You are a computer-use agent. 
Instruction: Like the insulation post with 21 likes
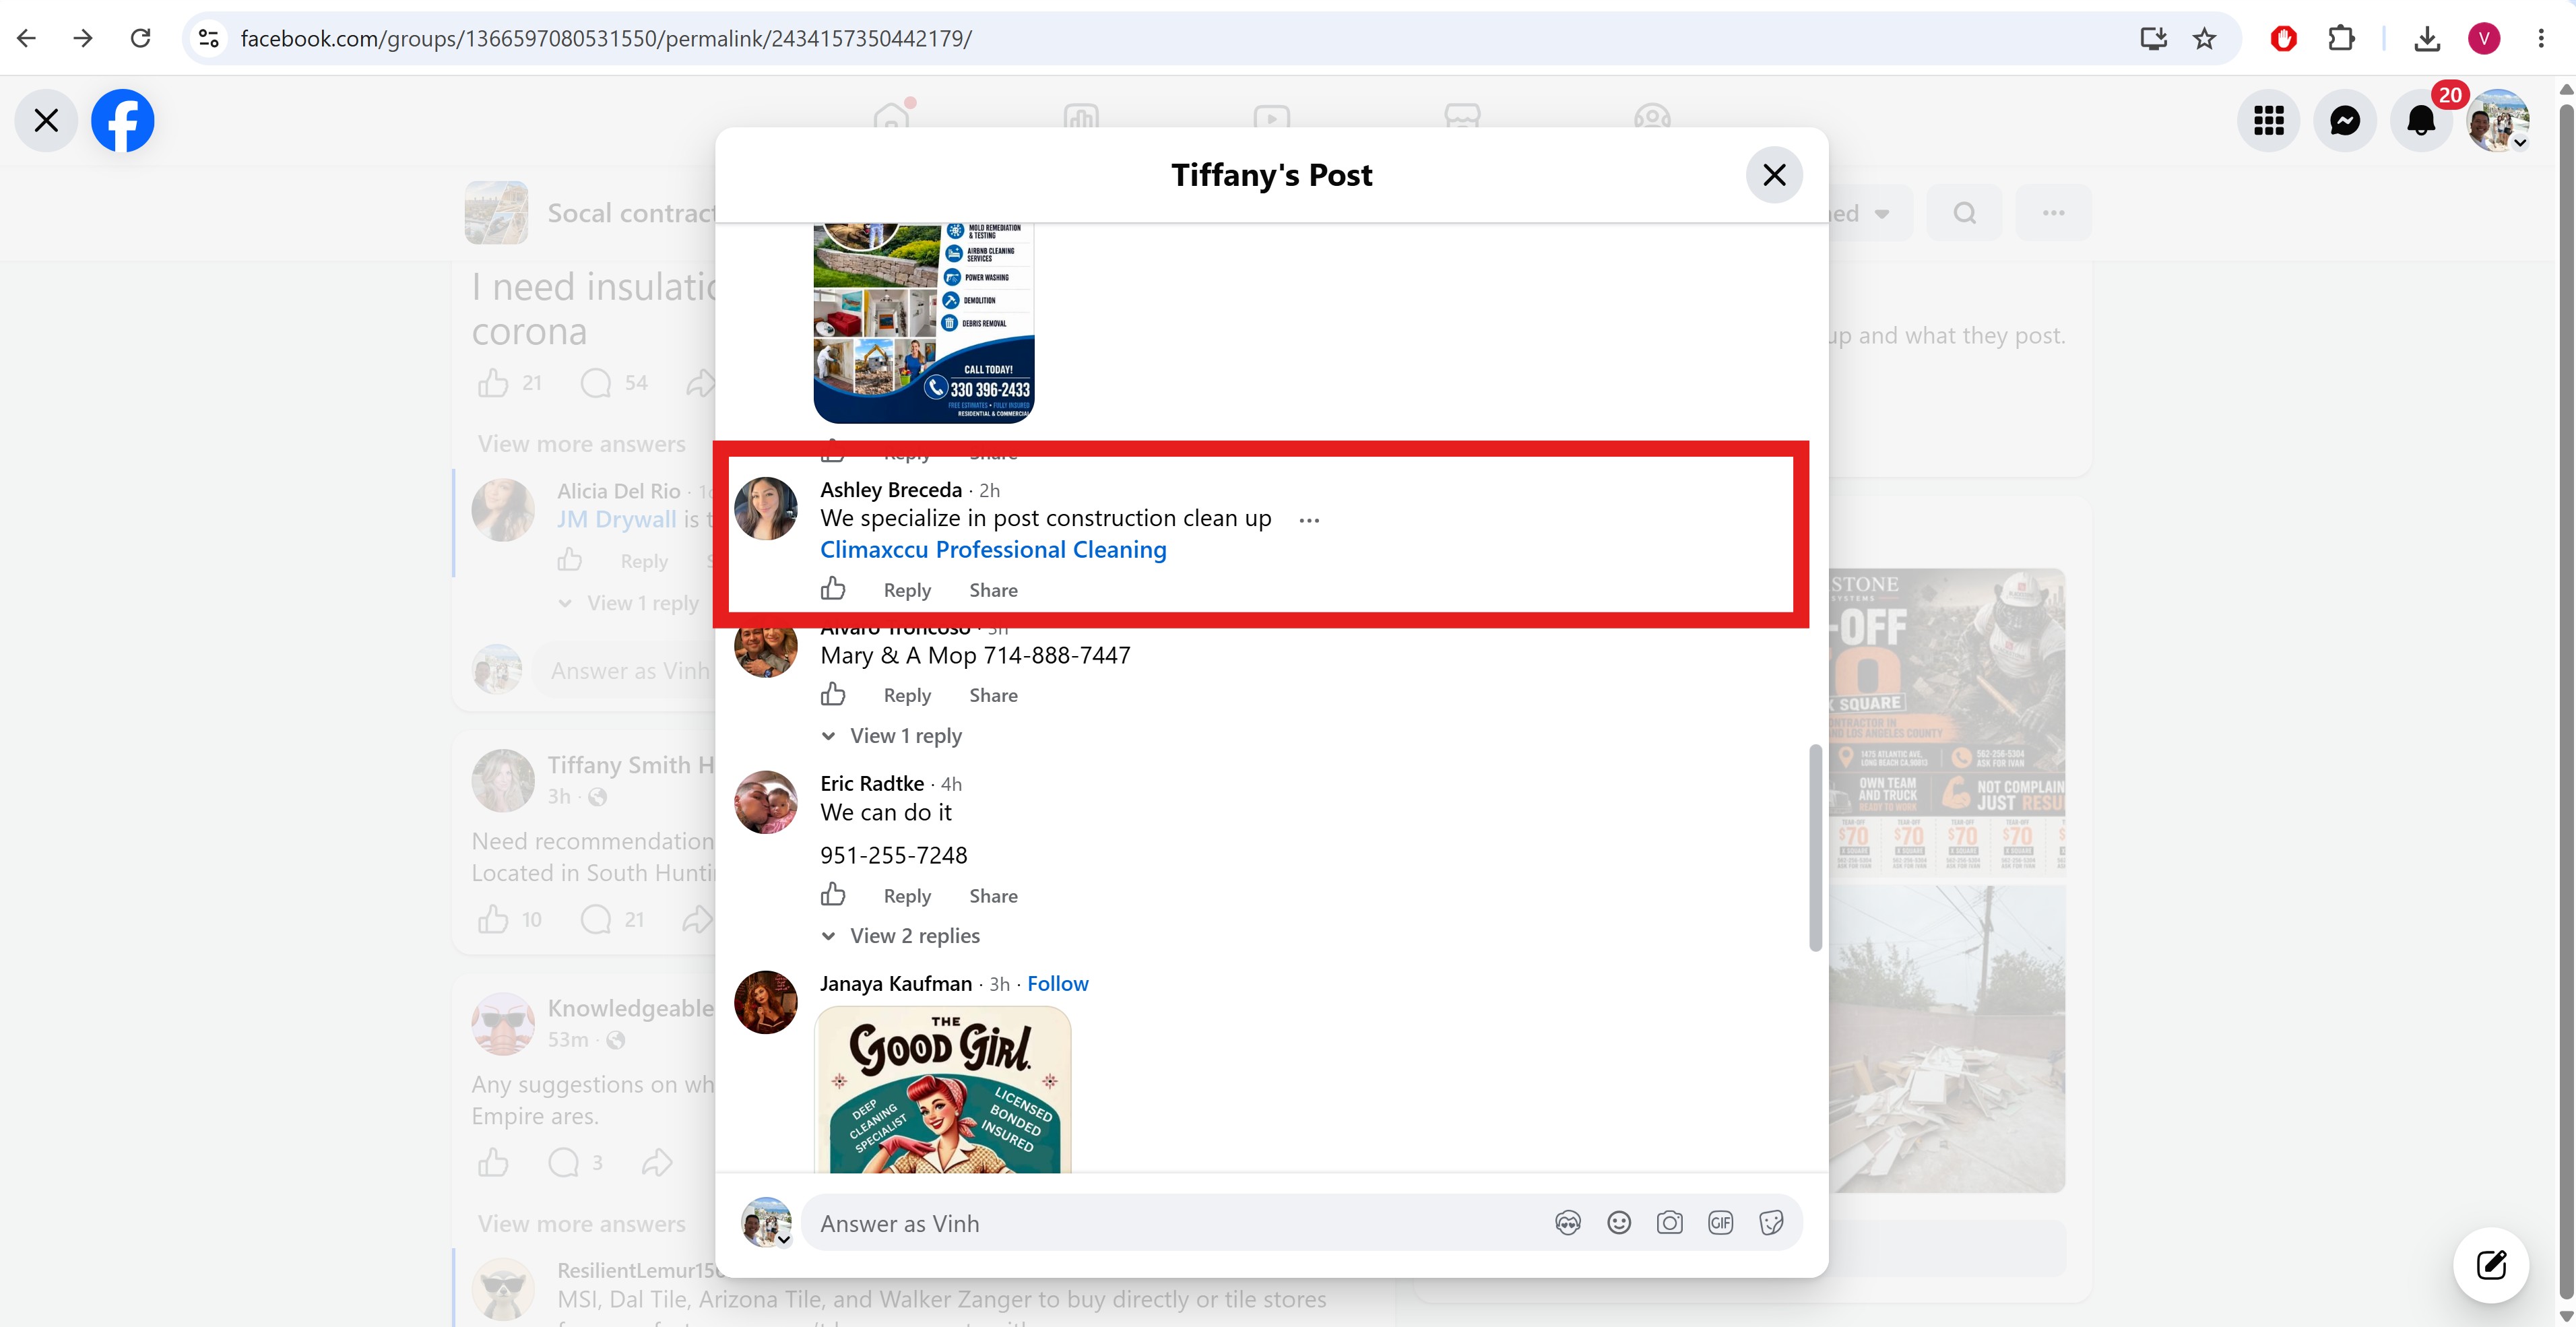(493, 383)
